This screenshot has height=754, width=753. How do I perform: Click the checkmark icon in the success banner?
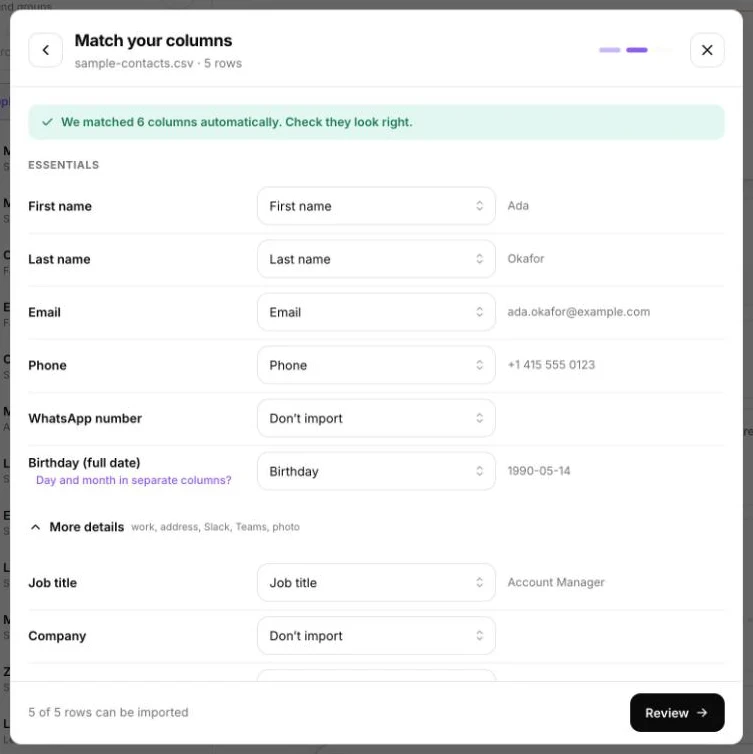tap(47, 122)
